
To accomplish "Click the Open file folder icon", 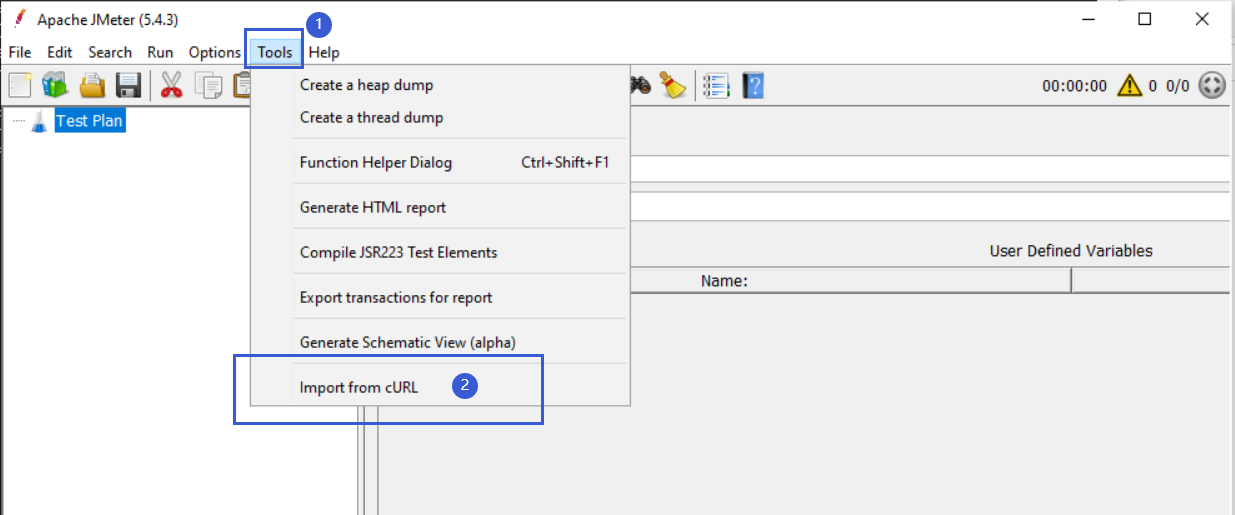I will click(x=93, y=85).
